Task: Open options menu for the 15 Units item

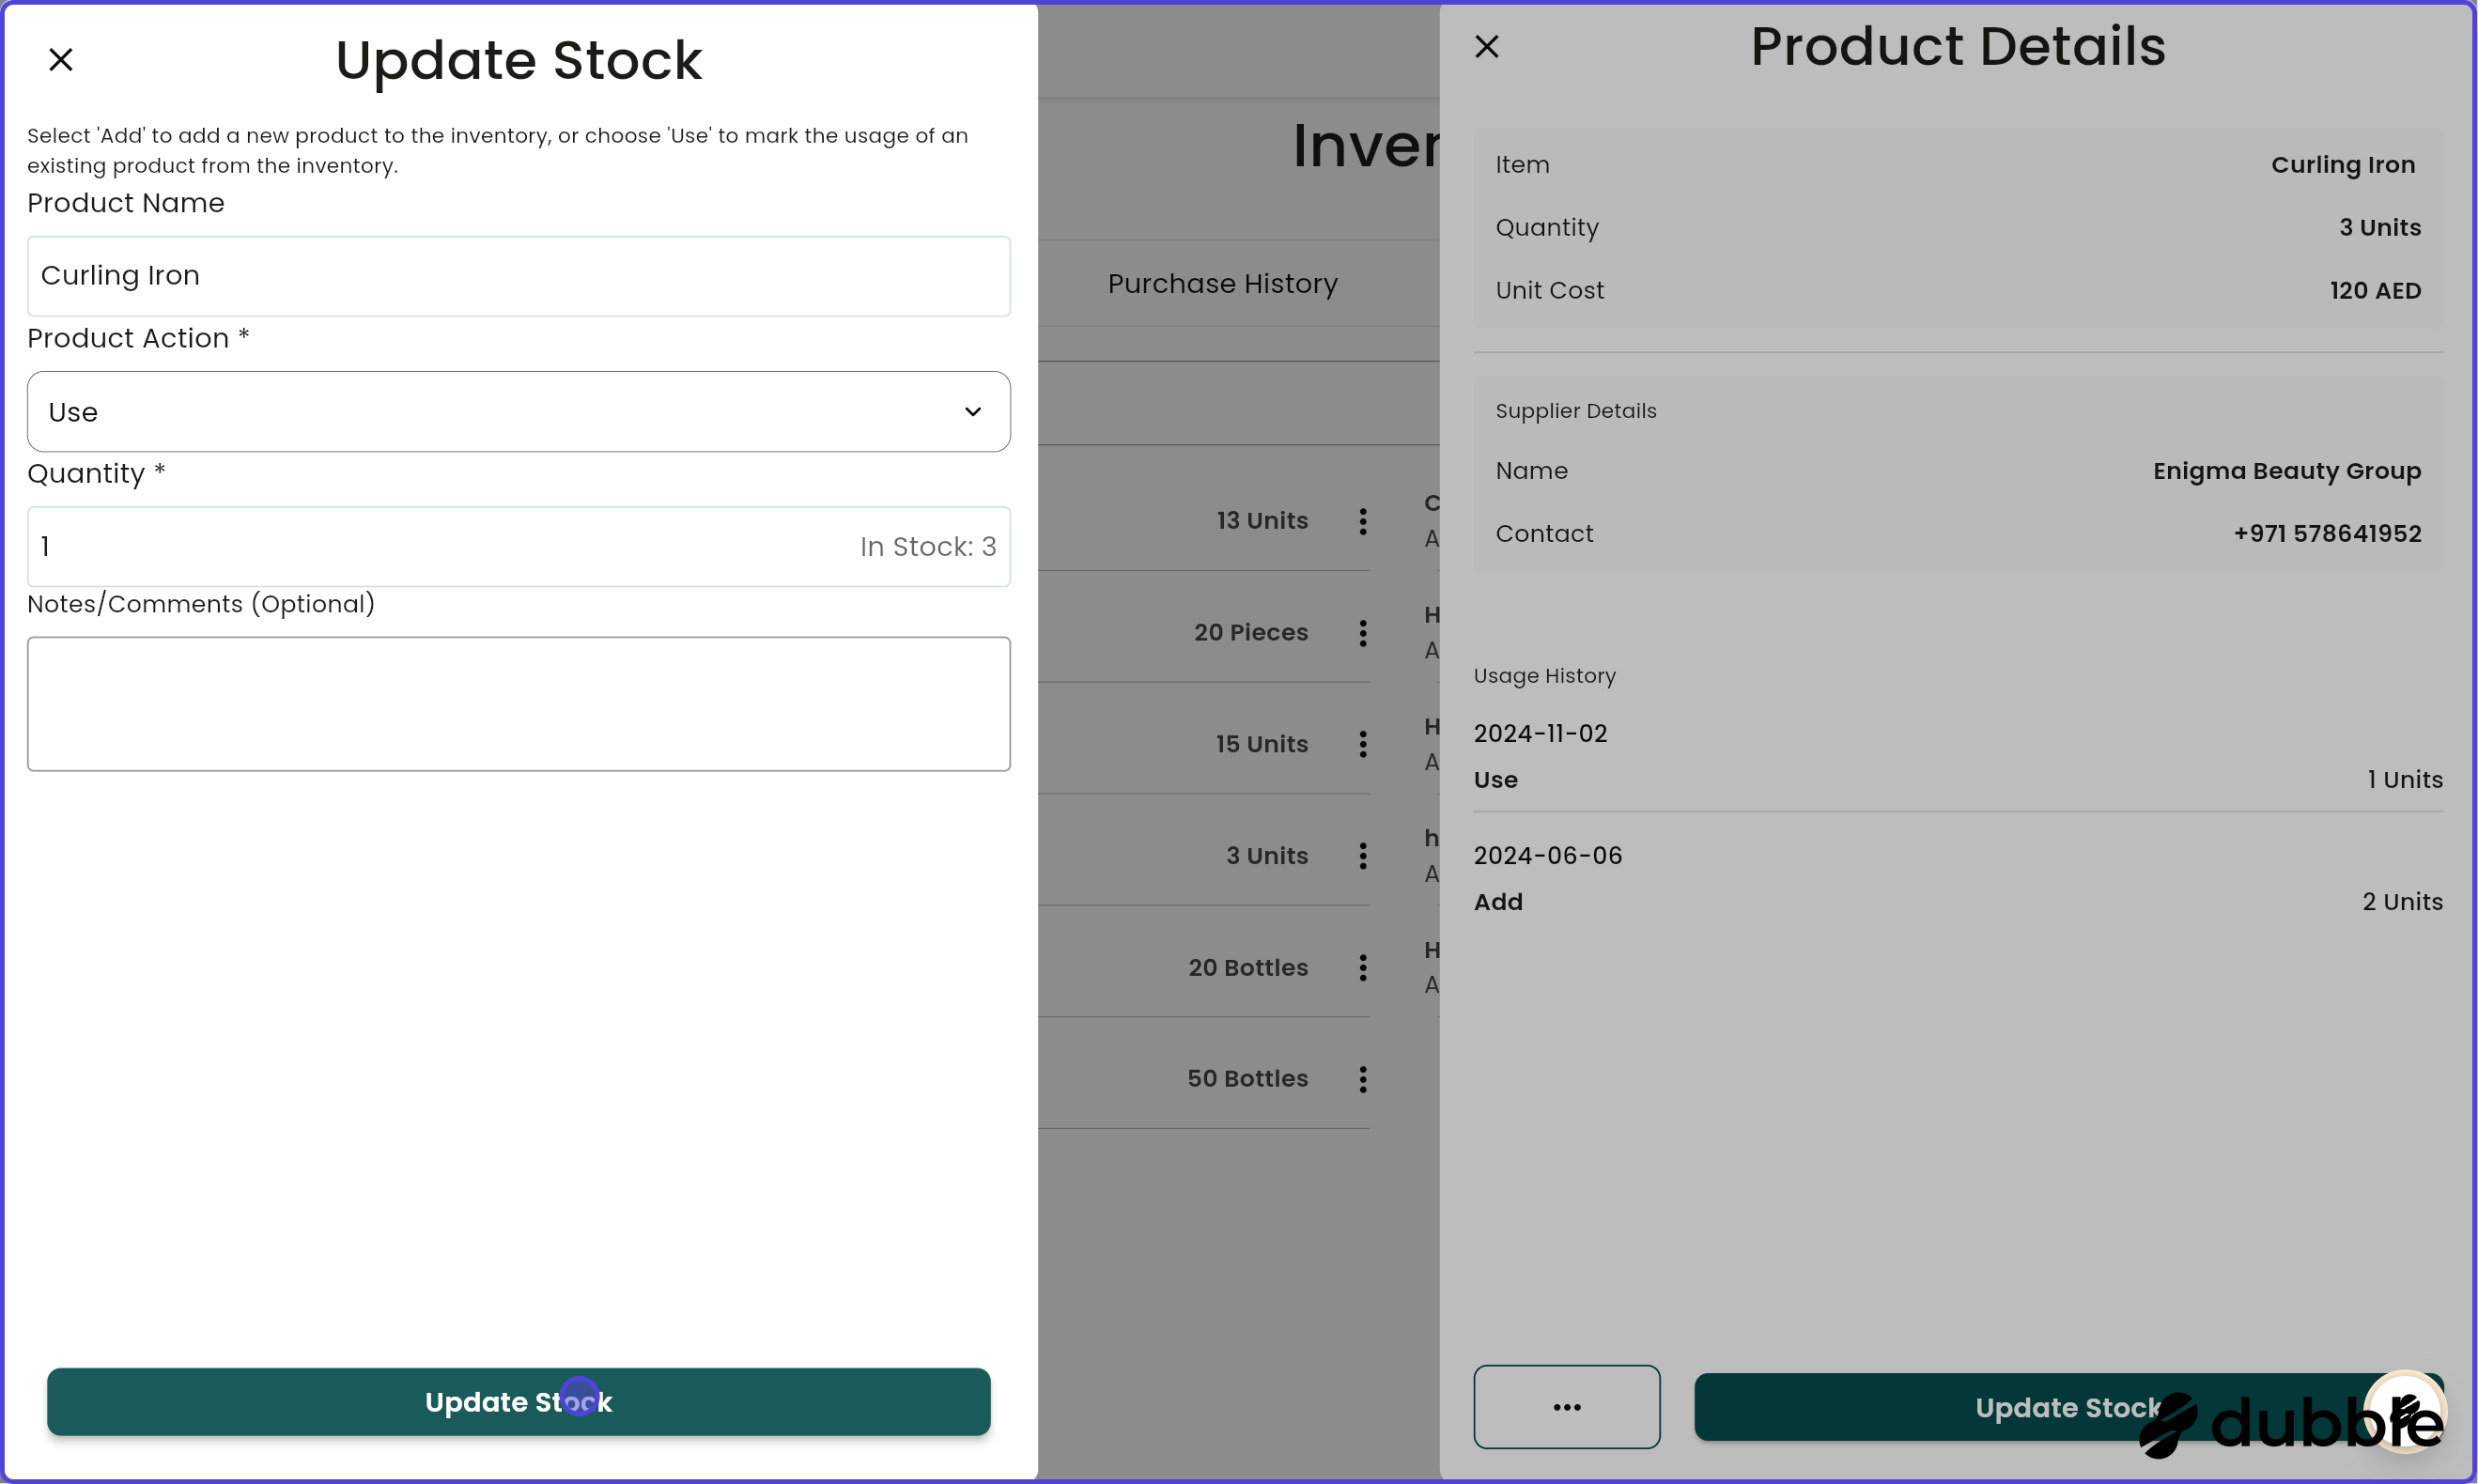Action: coord(1363,744)
